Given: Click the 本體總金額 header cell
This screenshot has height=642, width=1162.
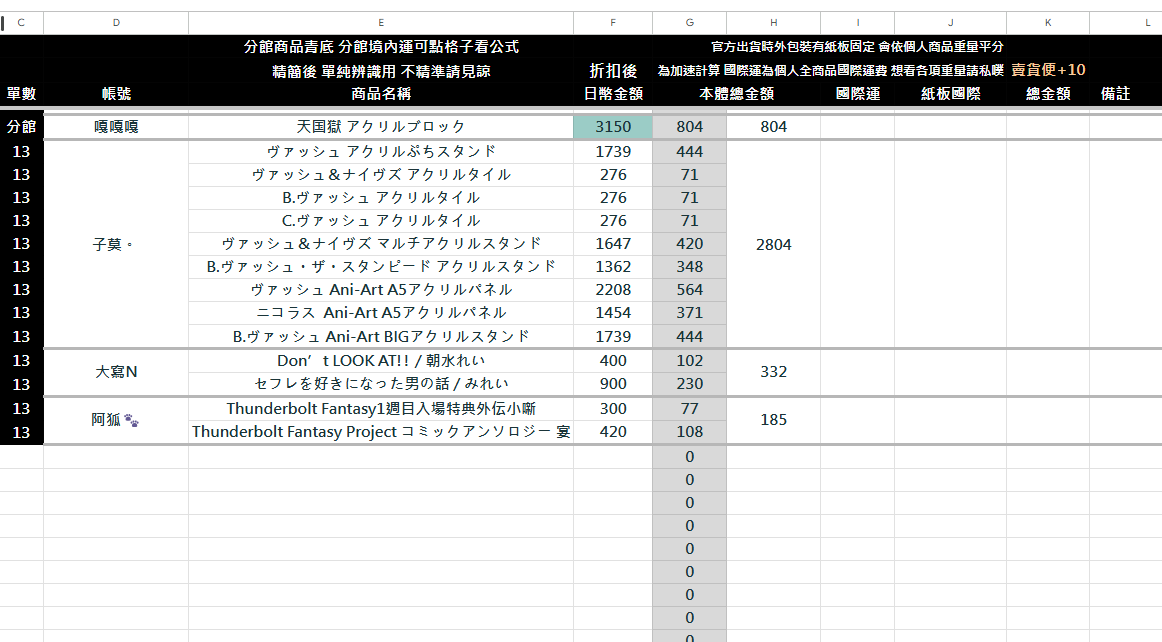Looking at the screenshot, I should 737,93.
